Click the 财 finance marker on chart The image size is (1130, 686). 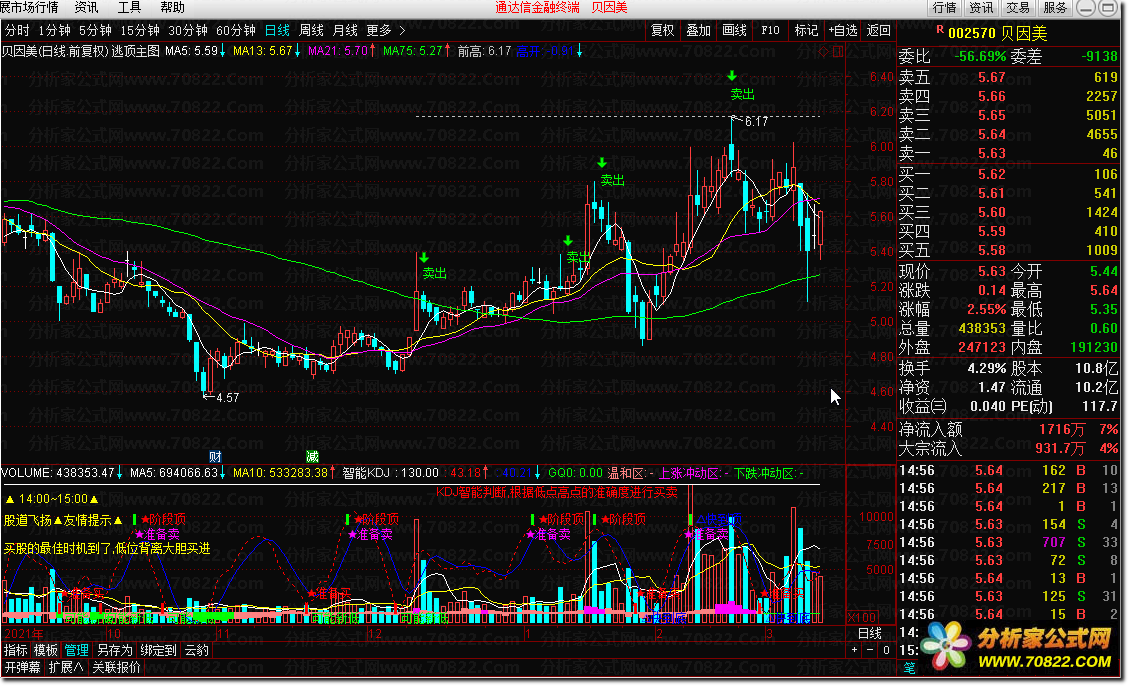click(x=215, y=457)
